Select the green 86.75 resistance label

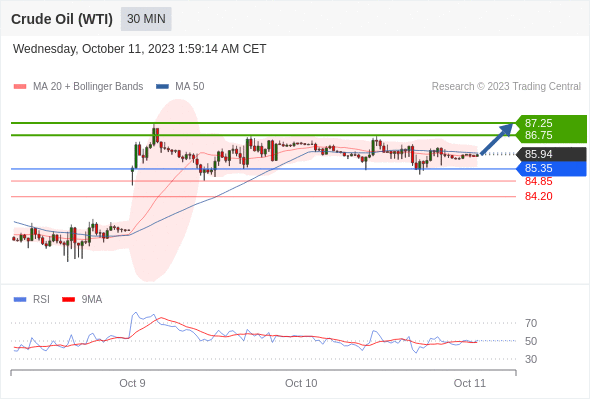click(538, 135)
